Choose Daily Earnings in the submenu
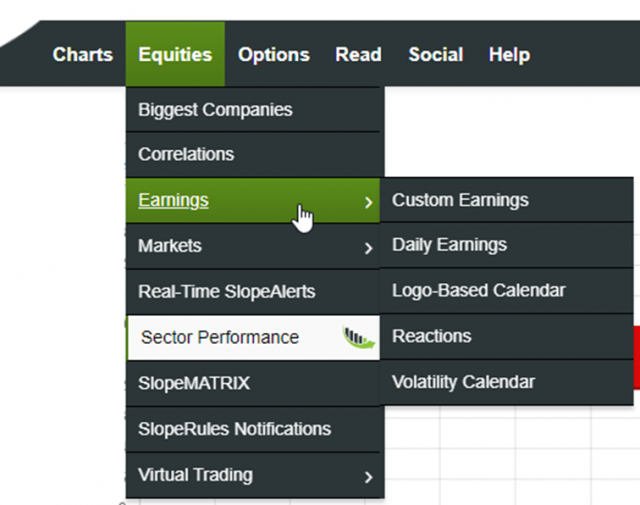Screen dimensions: 640x505 click(449, 245)
